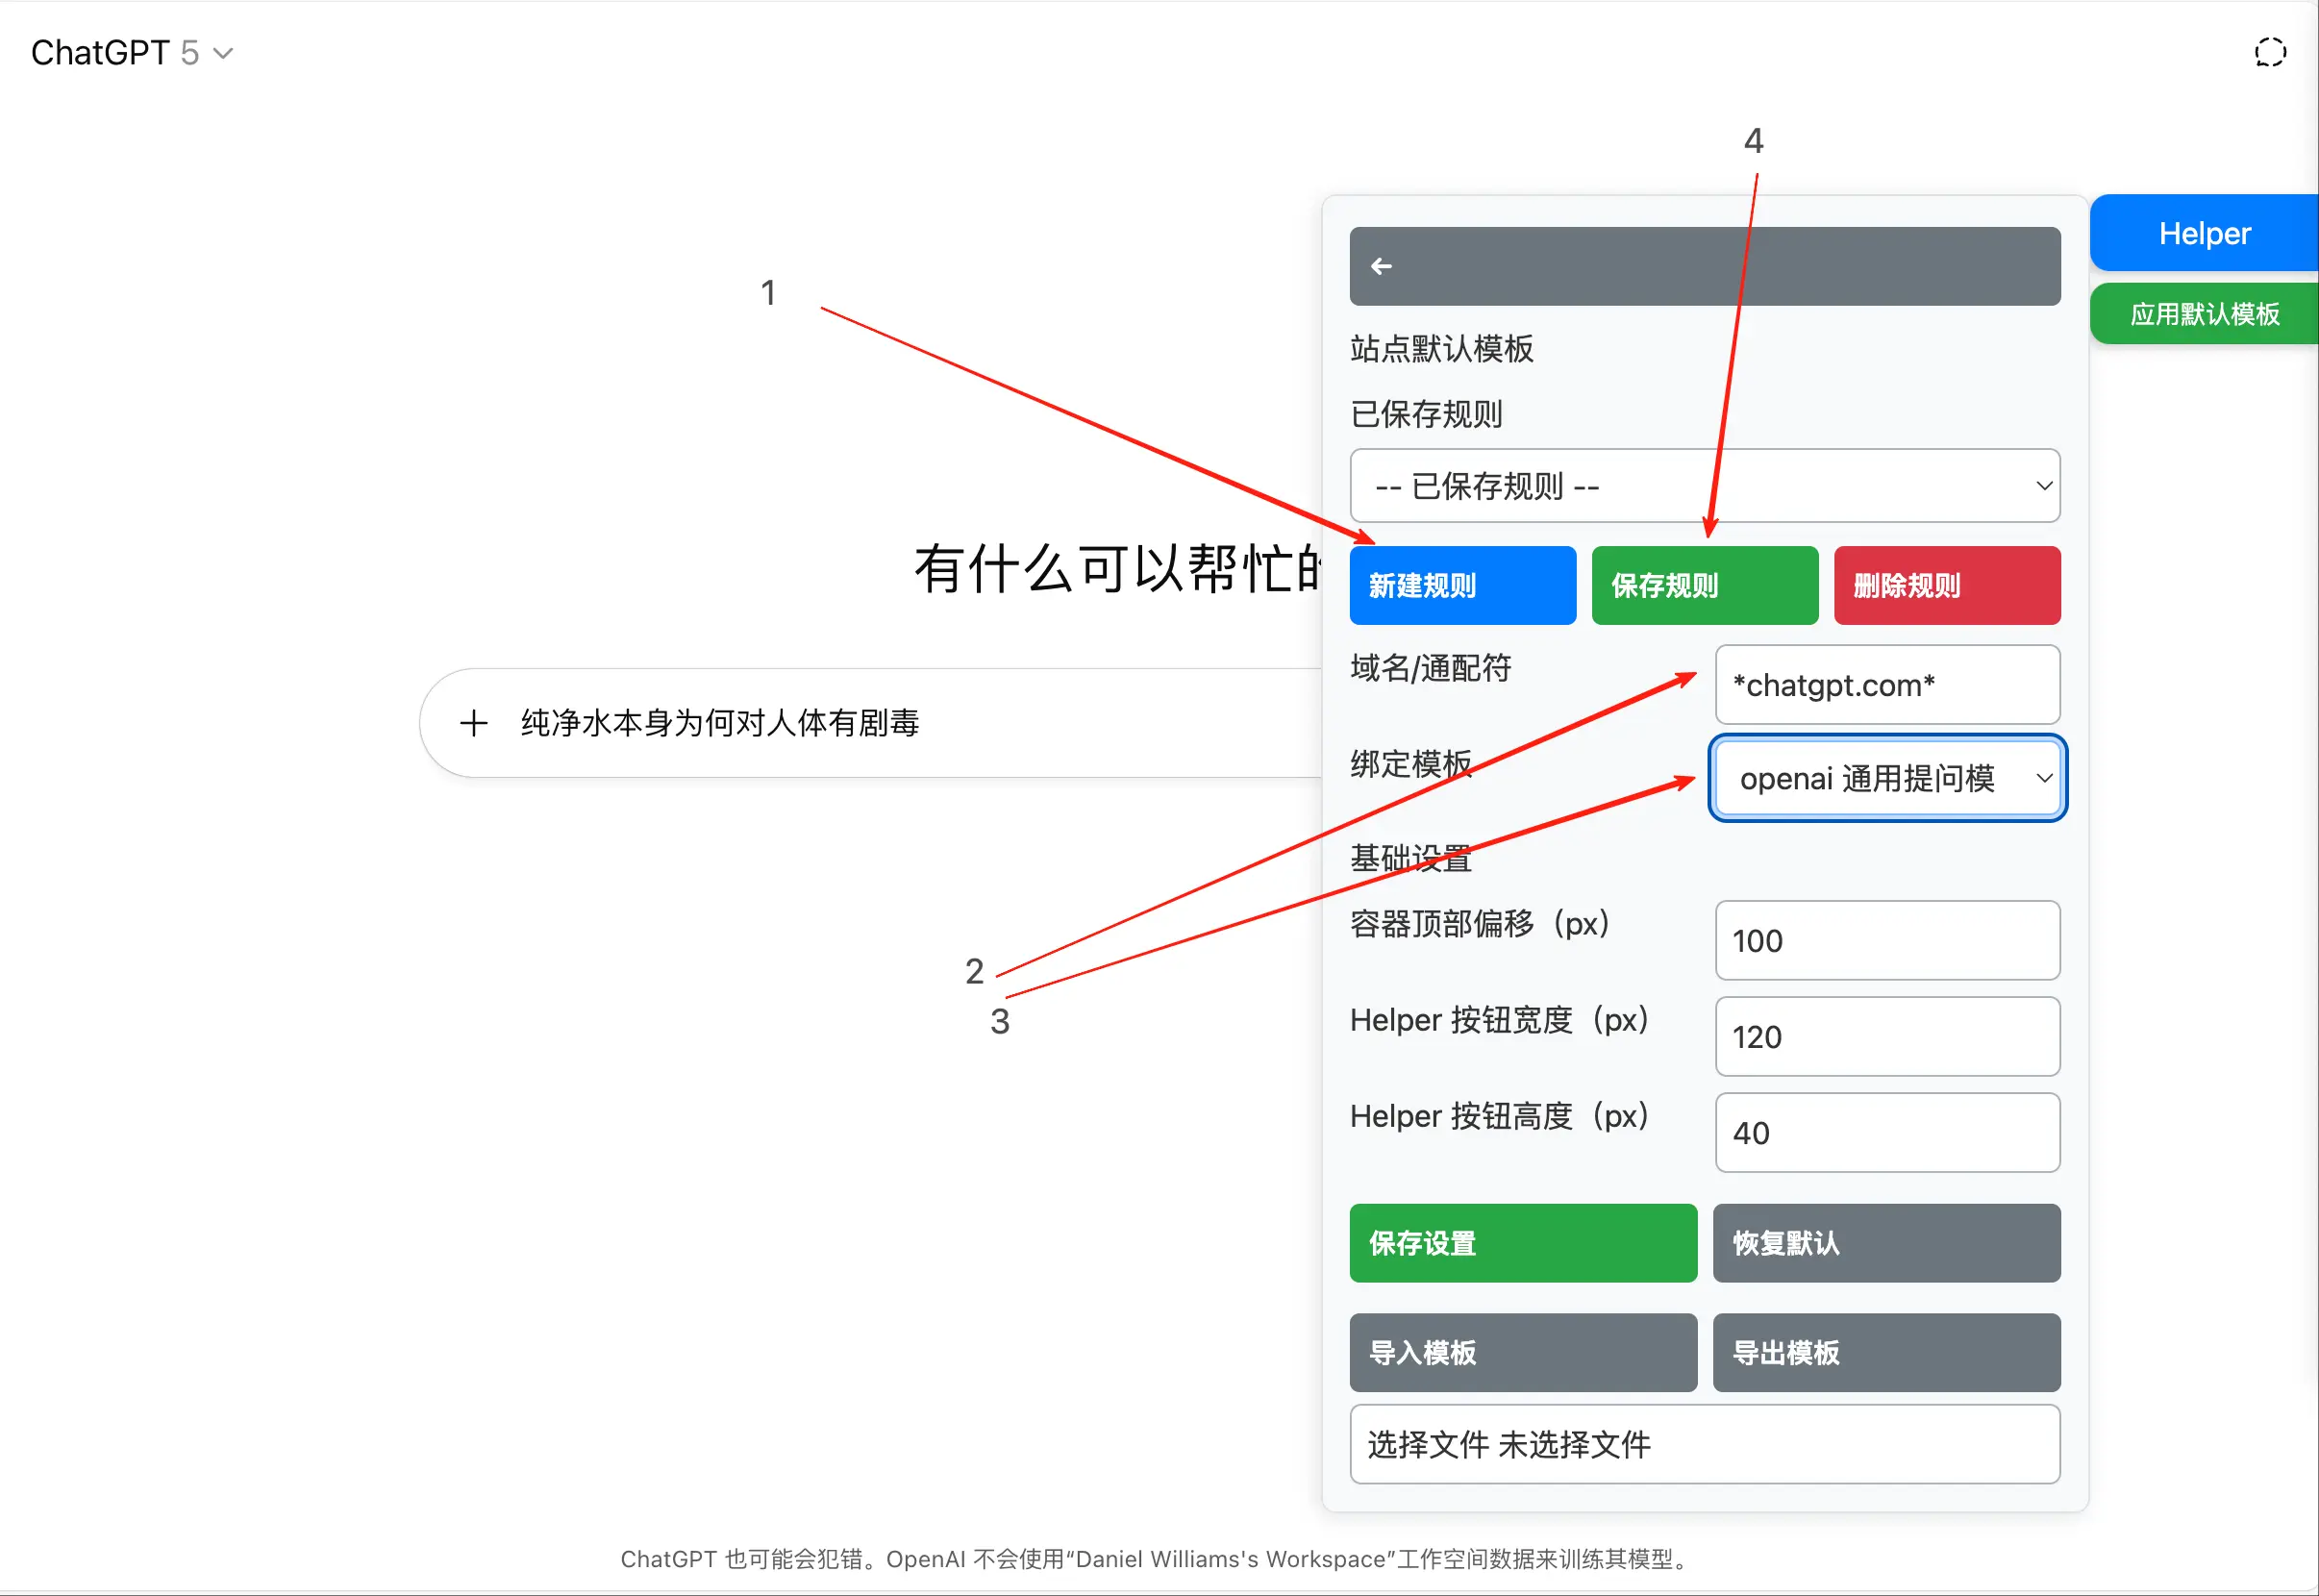Click the prompt text 纯净水本身为何对人体有剧毒
Viewport: 2319px width, 1596px height.
pyautogui.click(x=720, y=723)
